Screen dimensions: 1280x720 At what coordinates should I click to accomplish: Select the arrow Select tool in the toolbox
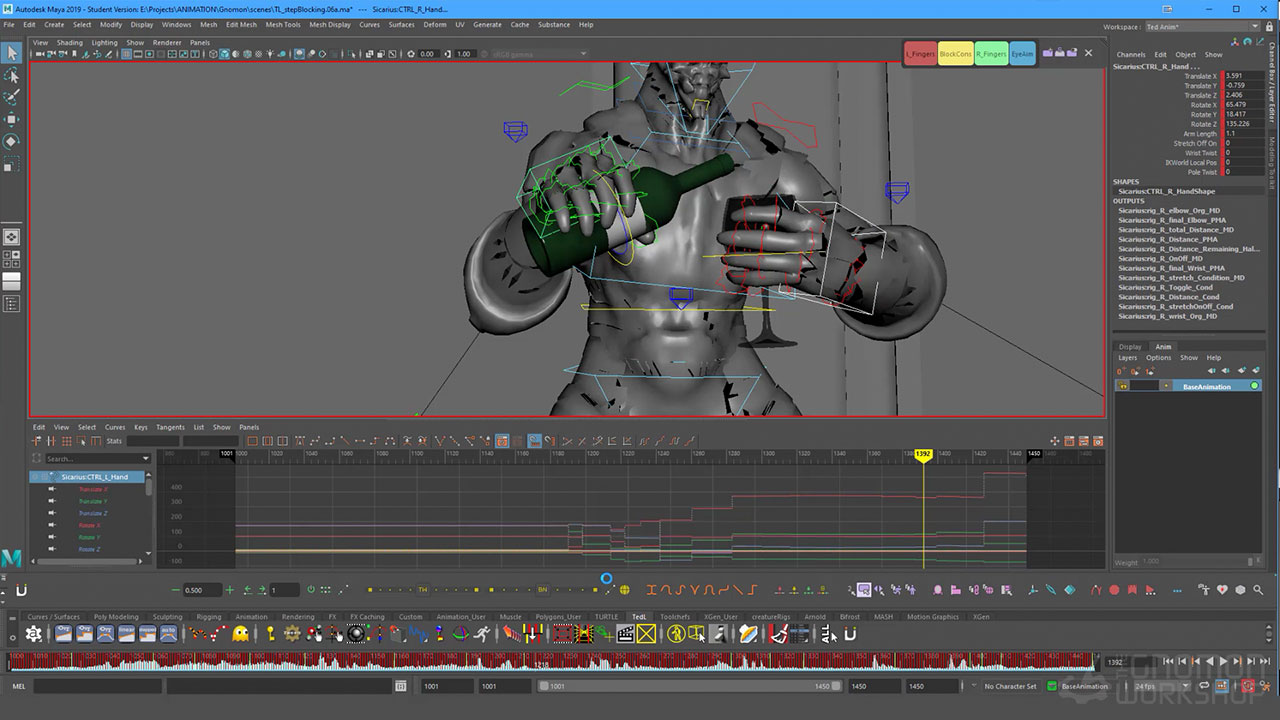[12, 53]
